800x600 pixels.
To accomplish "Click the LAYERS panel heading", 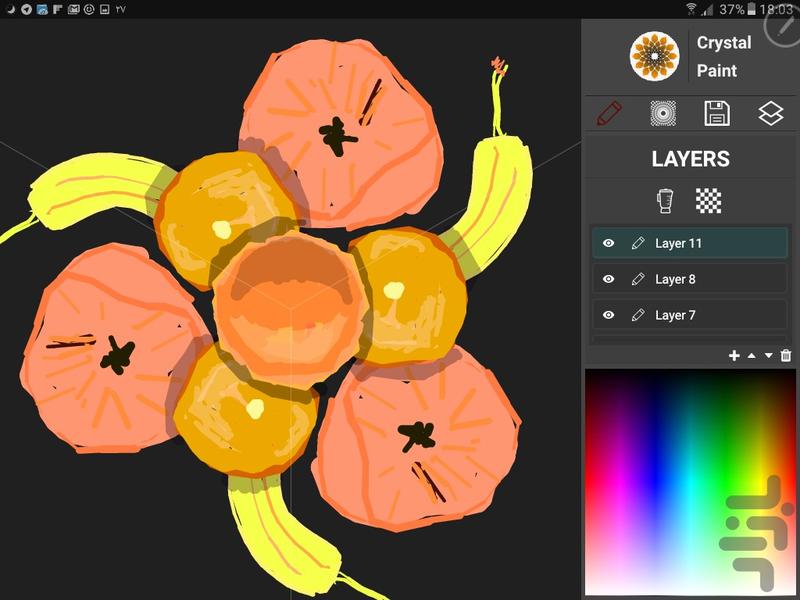I will coord(690,159).
